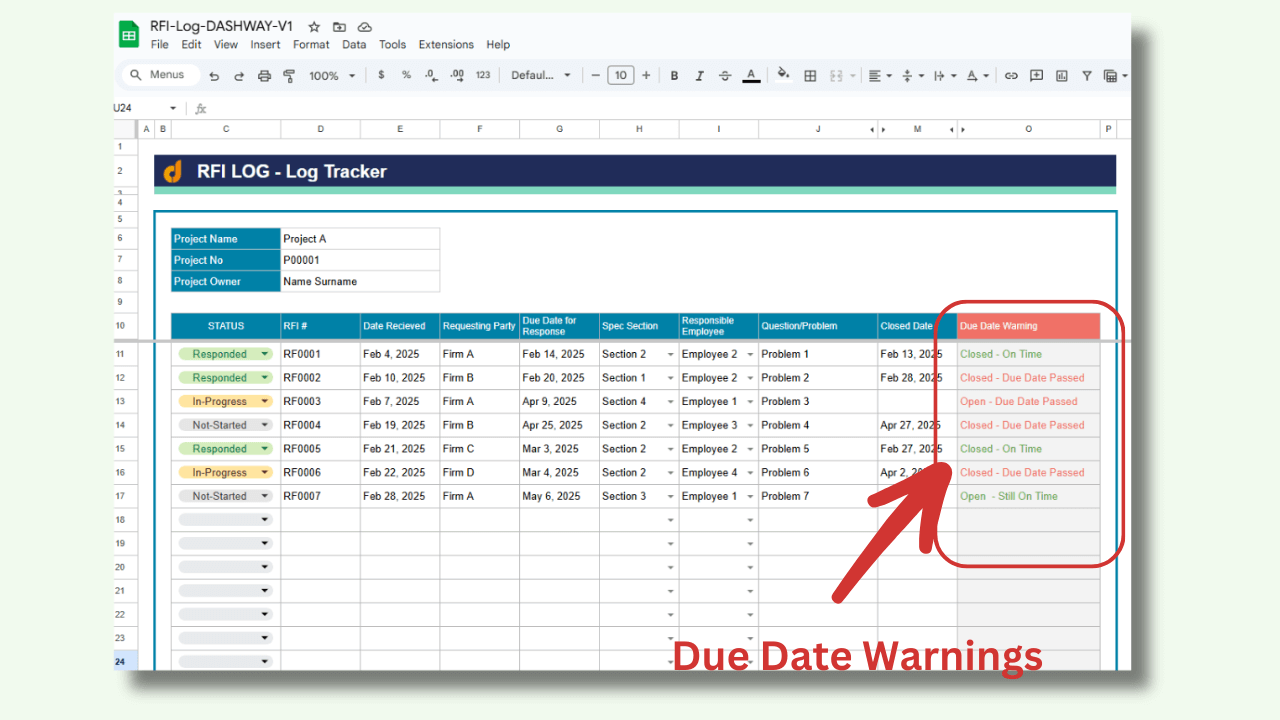Open the 100% zoom dropdown

coord(331,76)
